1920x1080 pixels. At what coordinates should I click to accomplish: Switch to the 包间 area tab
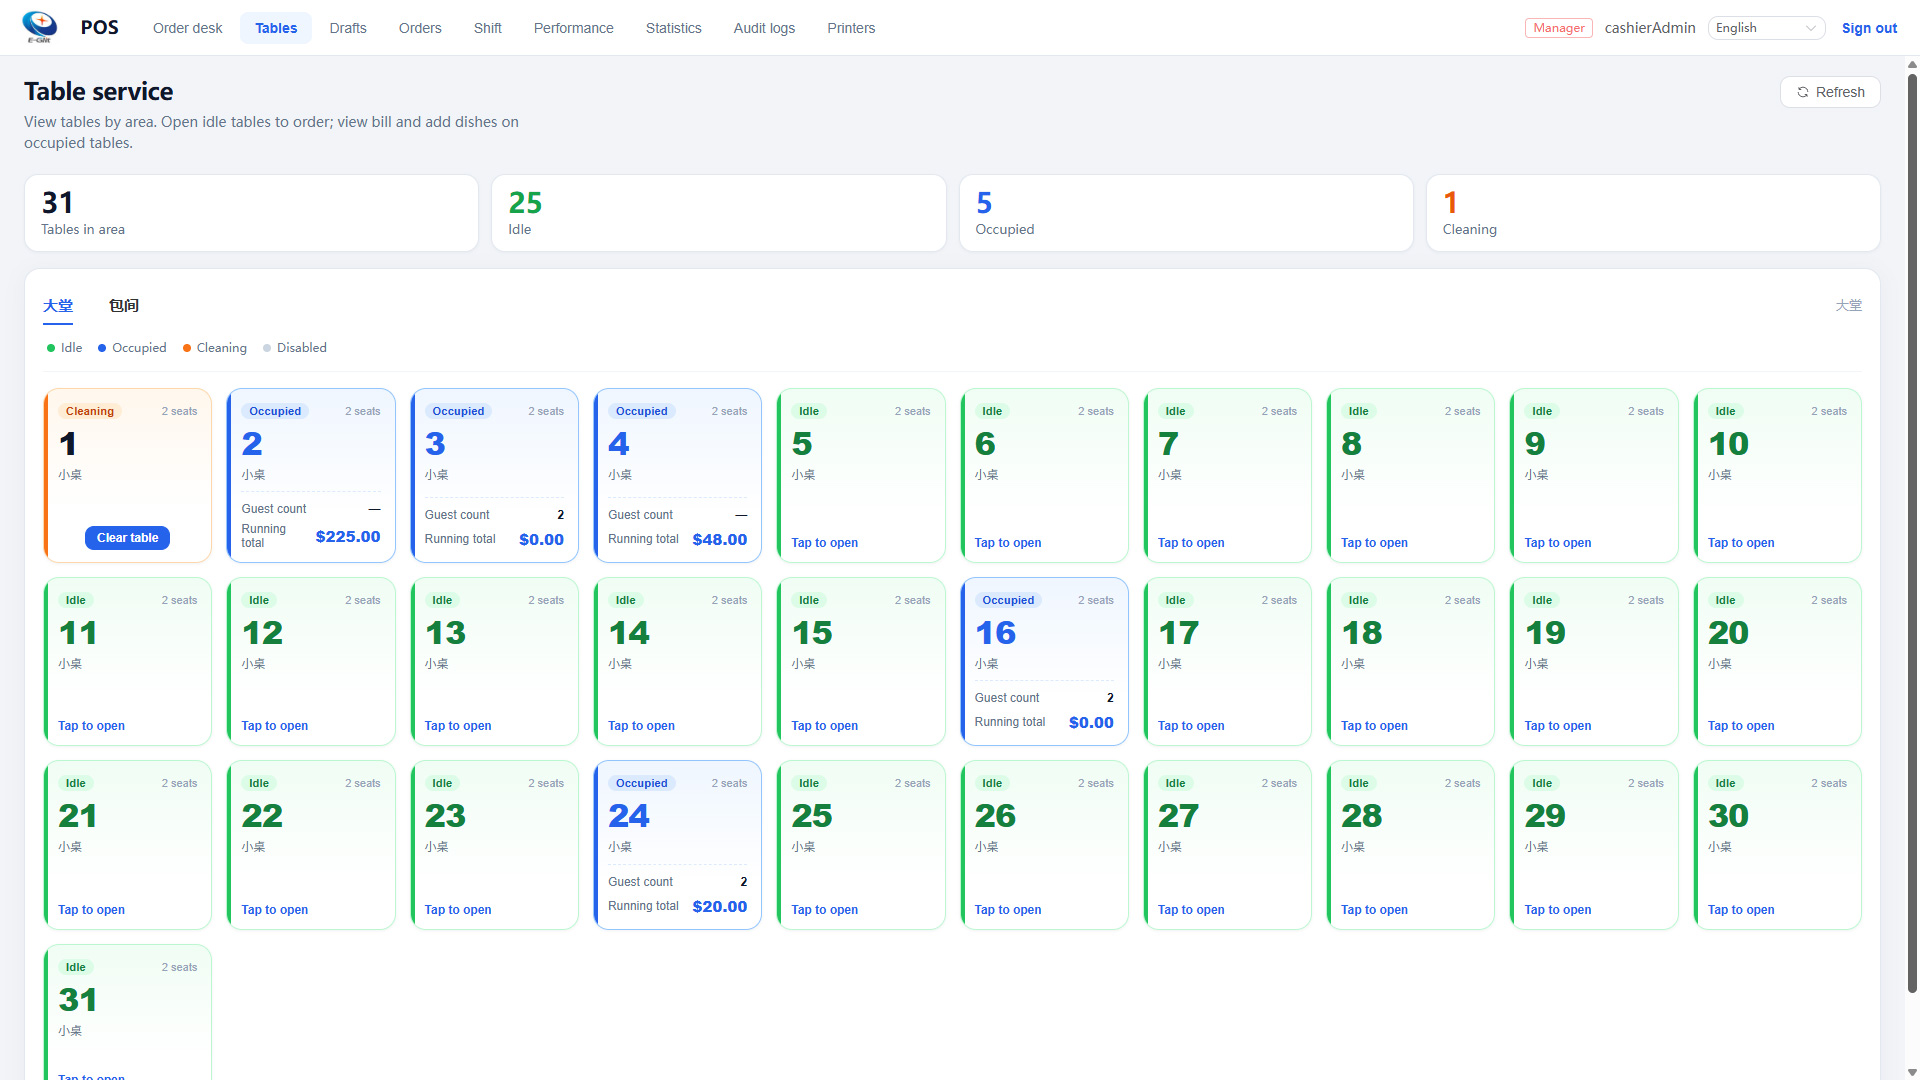[124, 306]
